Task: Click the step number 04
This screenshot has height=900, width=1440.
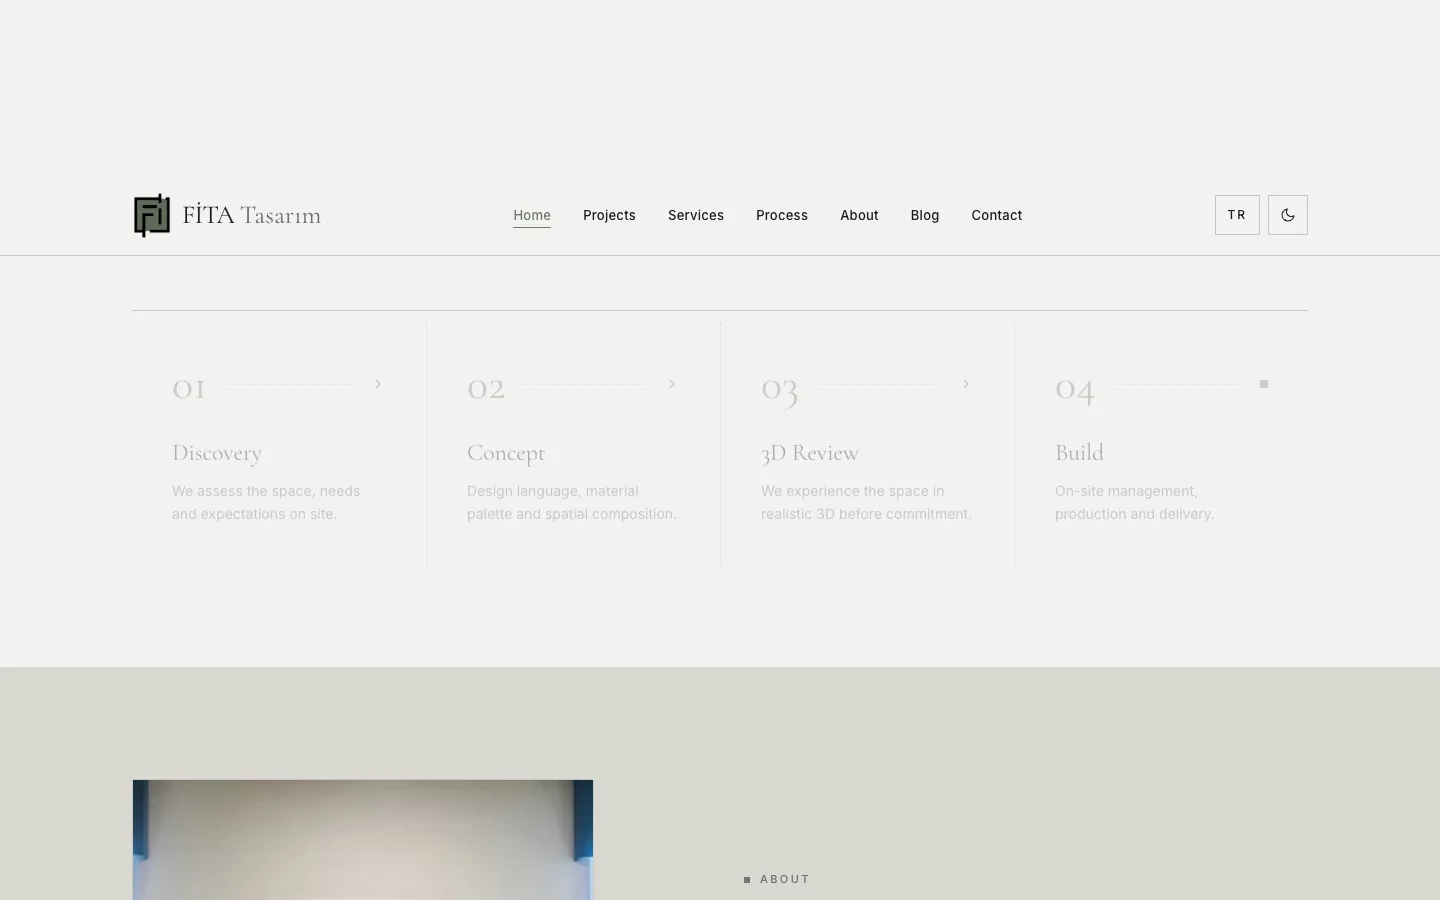Action: [x=1075, y=389]
